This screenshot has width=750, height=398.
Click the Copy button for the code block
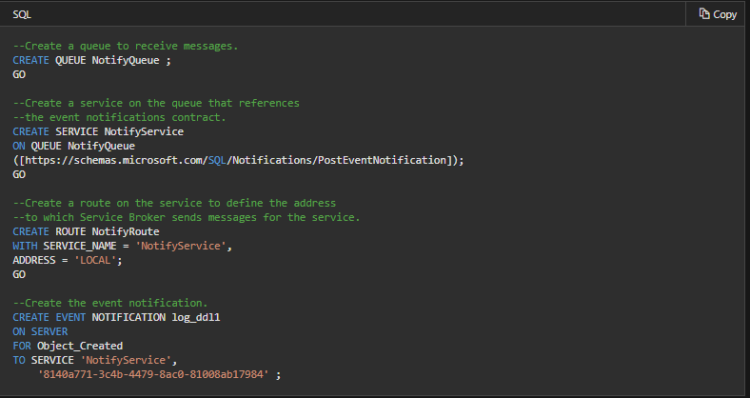coord(717,14)
